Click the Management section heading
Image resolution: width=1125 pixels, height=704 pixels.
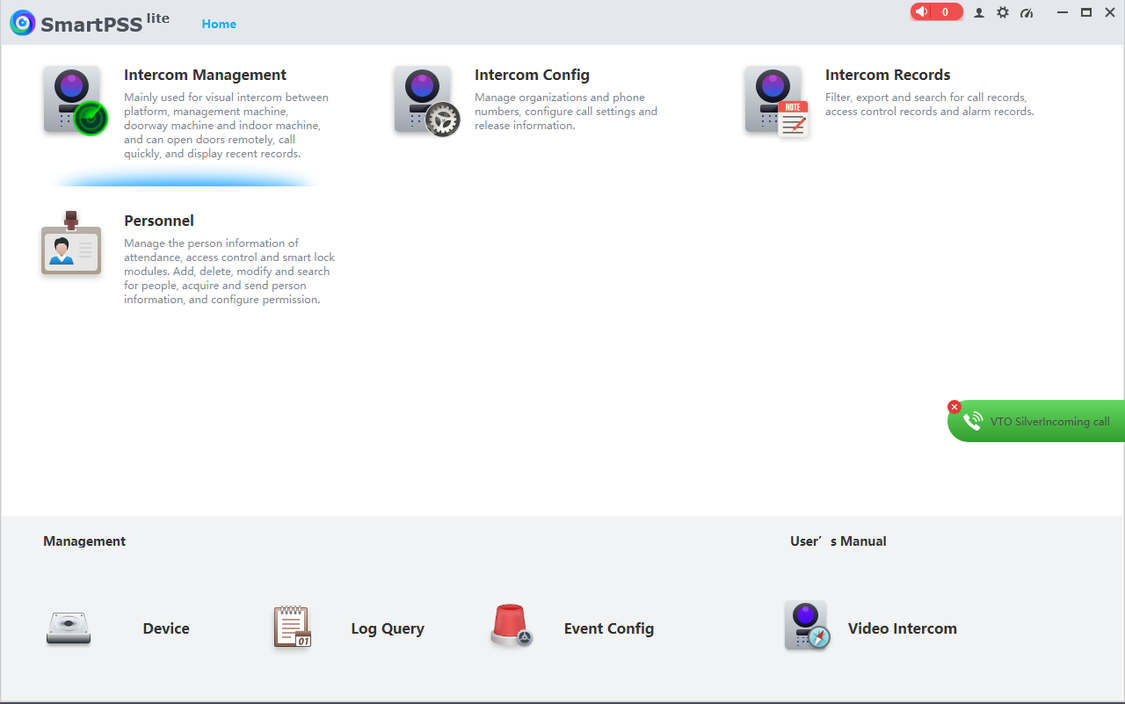[x=84, y=541]
